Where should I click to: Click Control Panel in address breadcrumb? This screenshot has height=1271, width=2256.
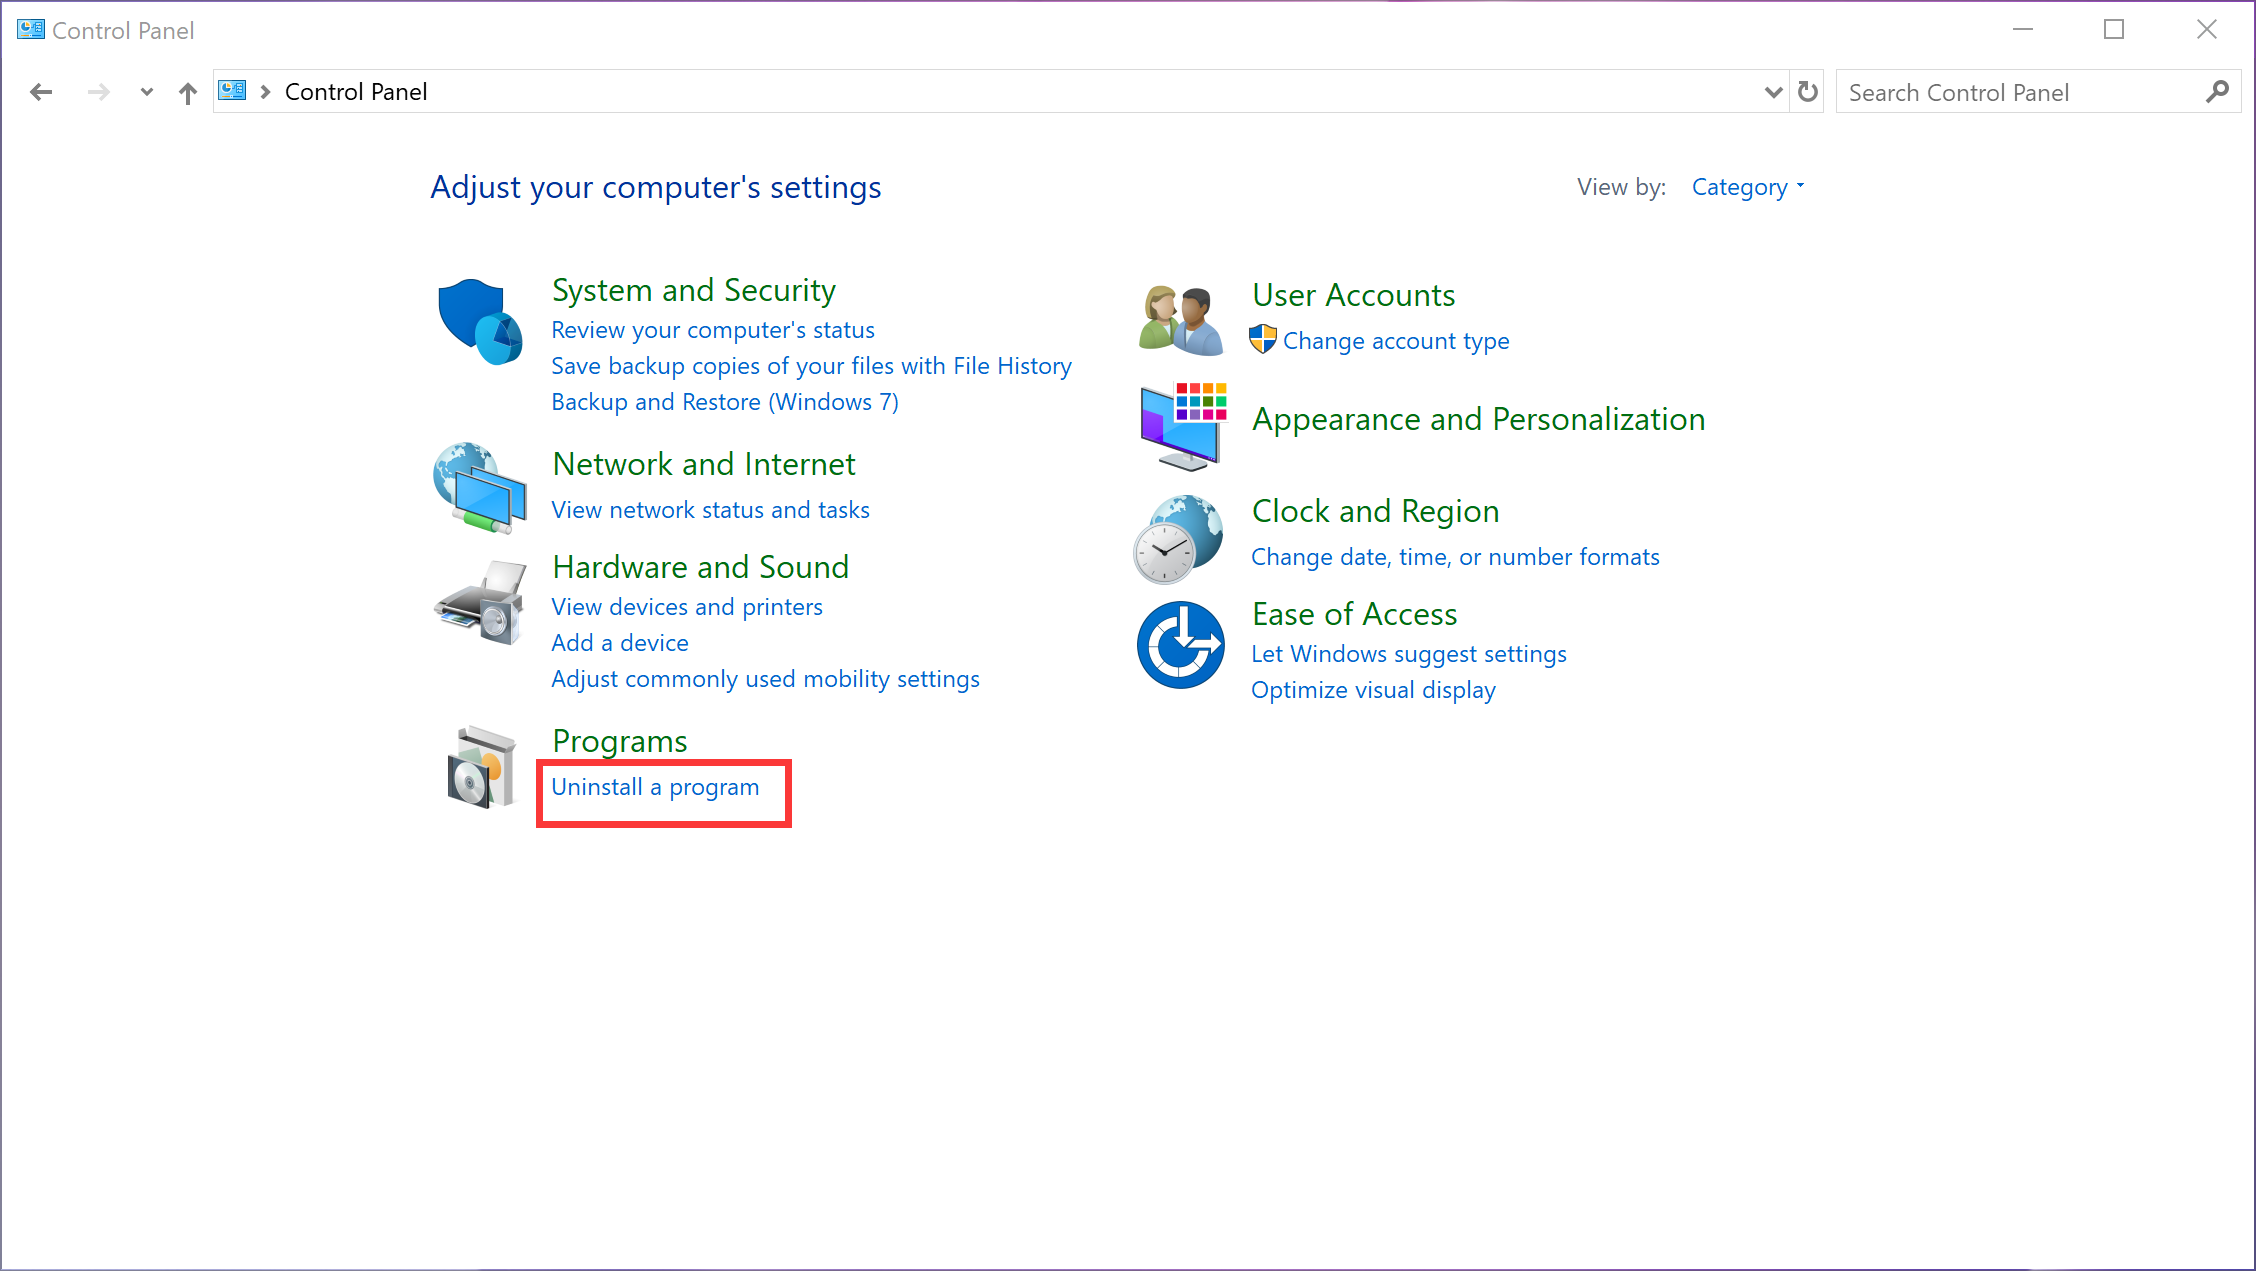[355, 92]
